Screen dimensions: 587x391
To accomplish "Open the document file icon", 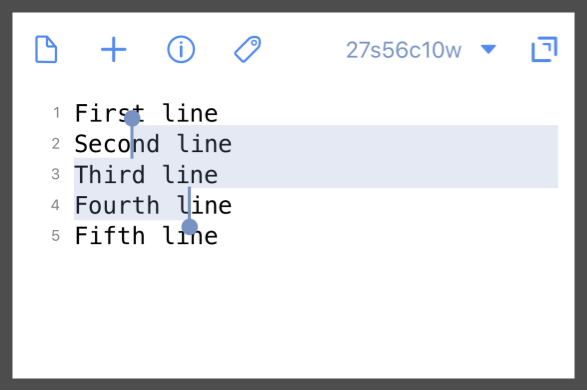I will (x=46, y=49).
